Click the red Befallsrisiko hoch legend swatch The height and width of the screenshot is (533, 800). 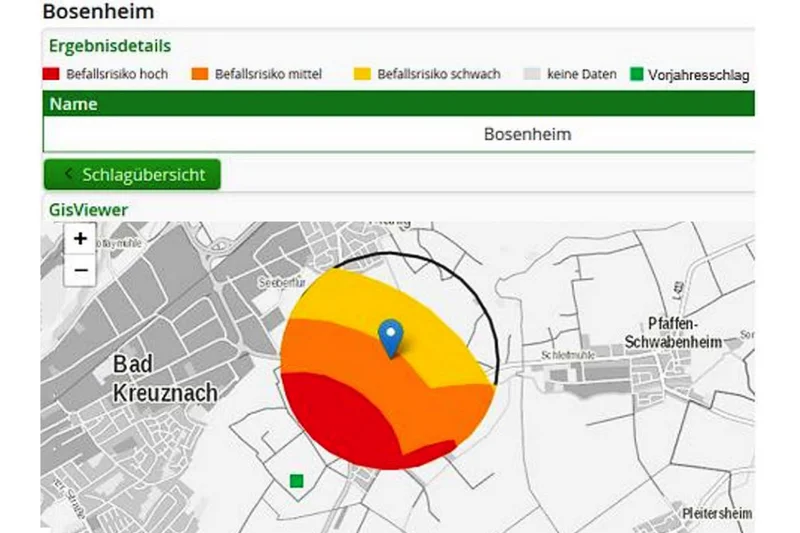[x=51, y=74]
